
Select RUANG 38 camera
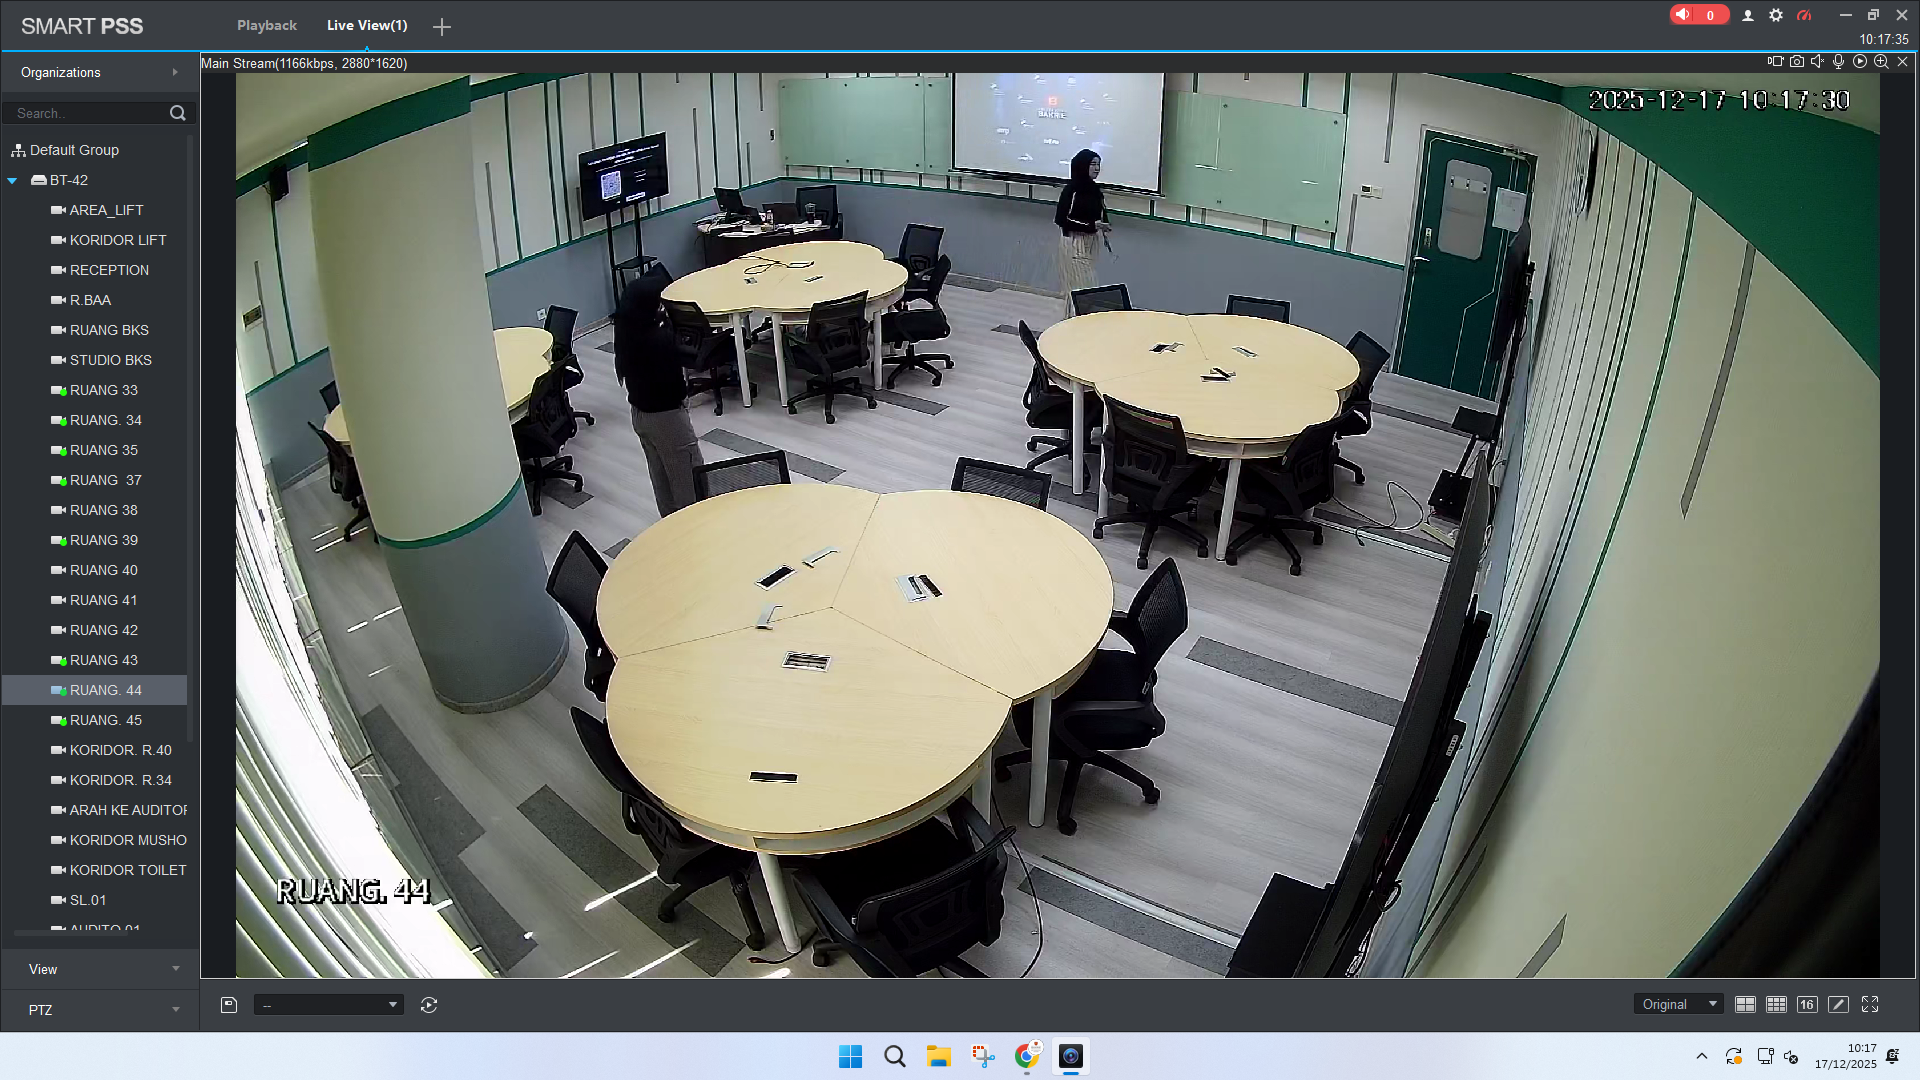(104, 510)
